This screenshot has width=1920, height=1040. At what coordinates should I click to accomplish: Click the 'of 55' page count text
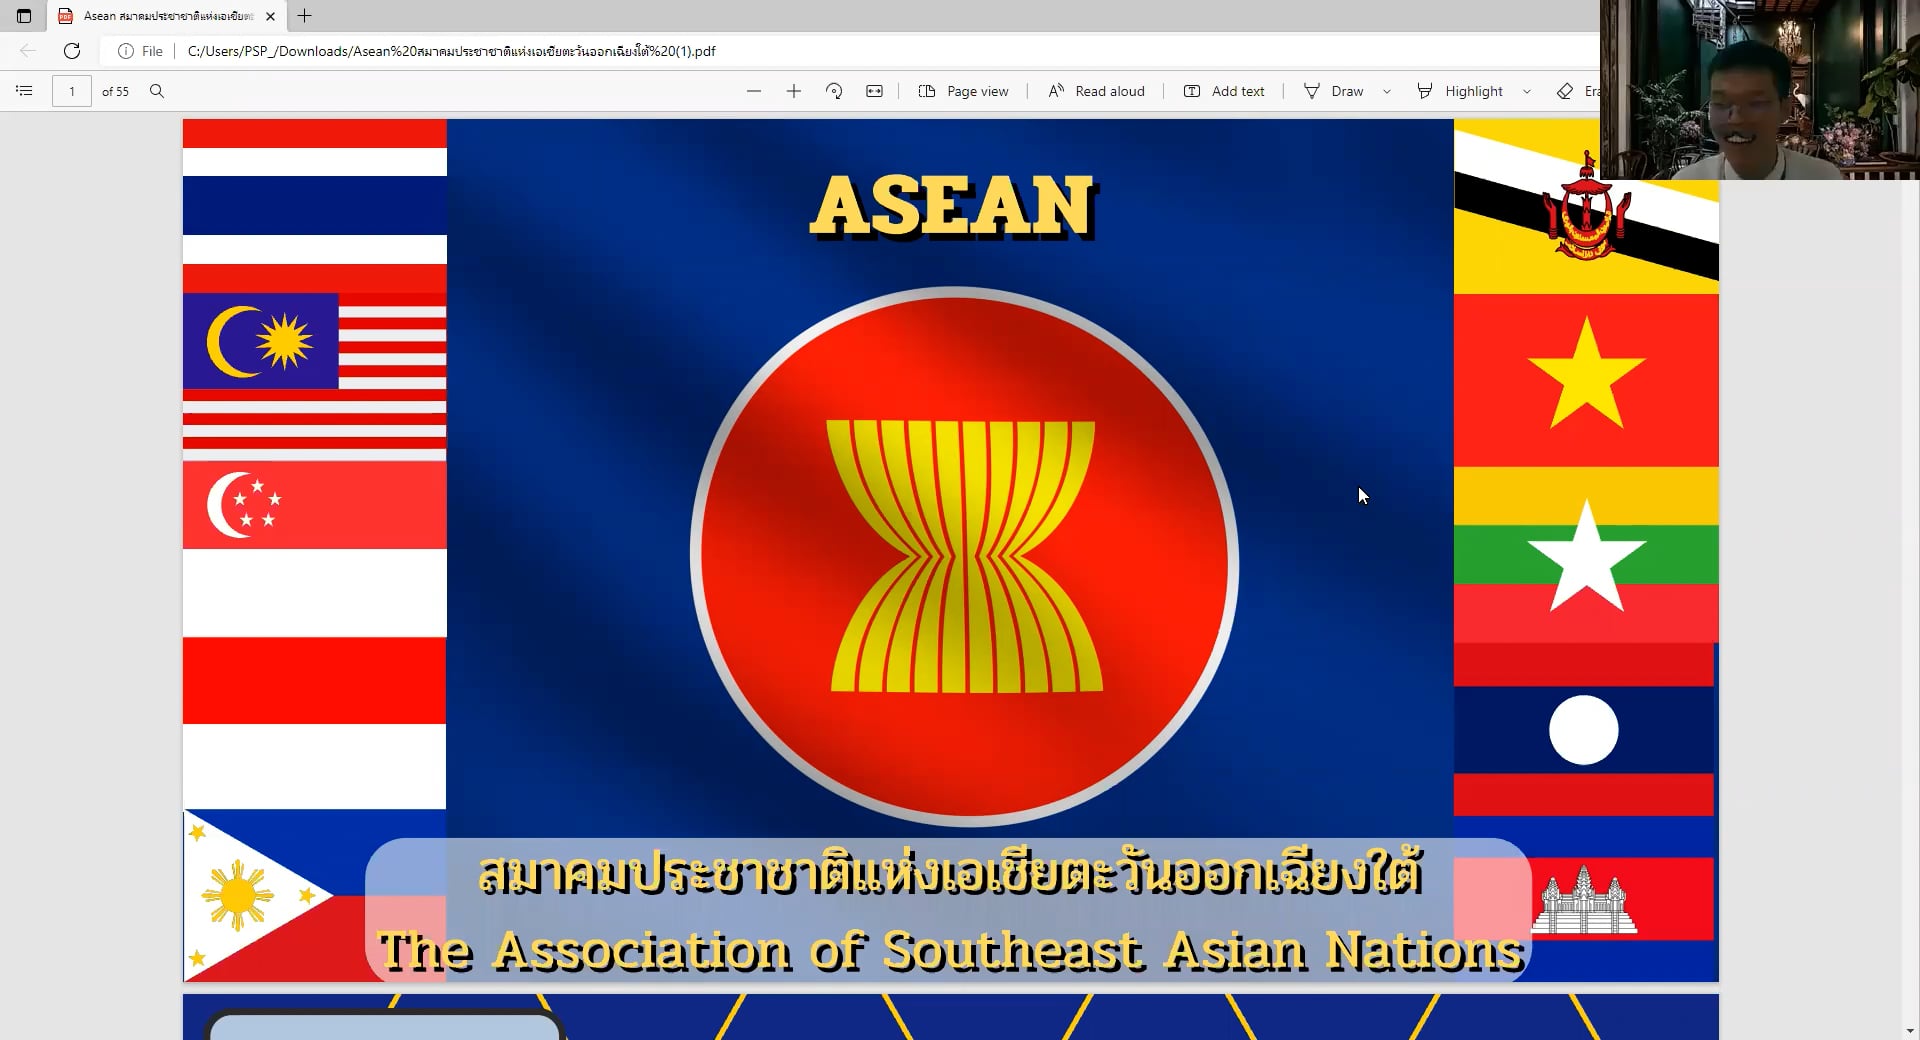(x=115, y=91)
